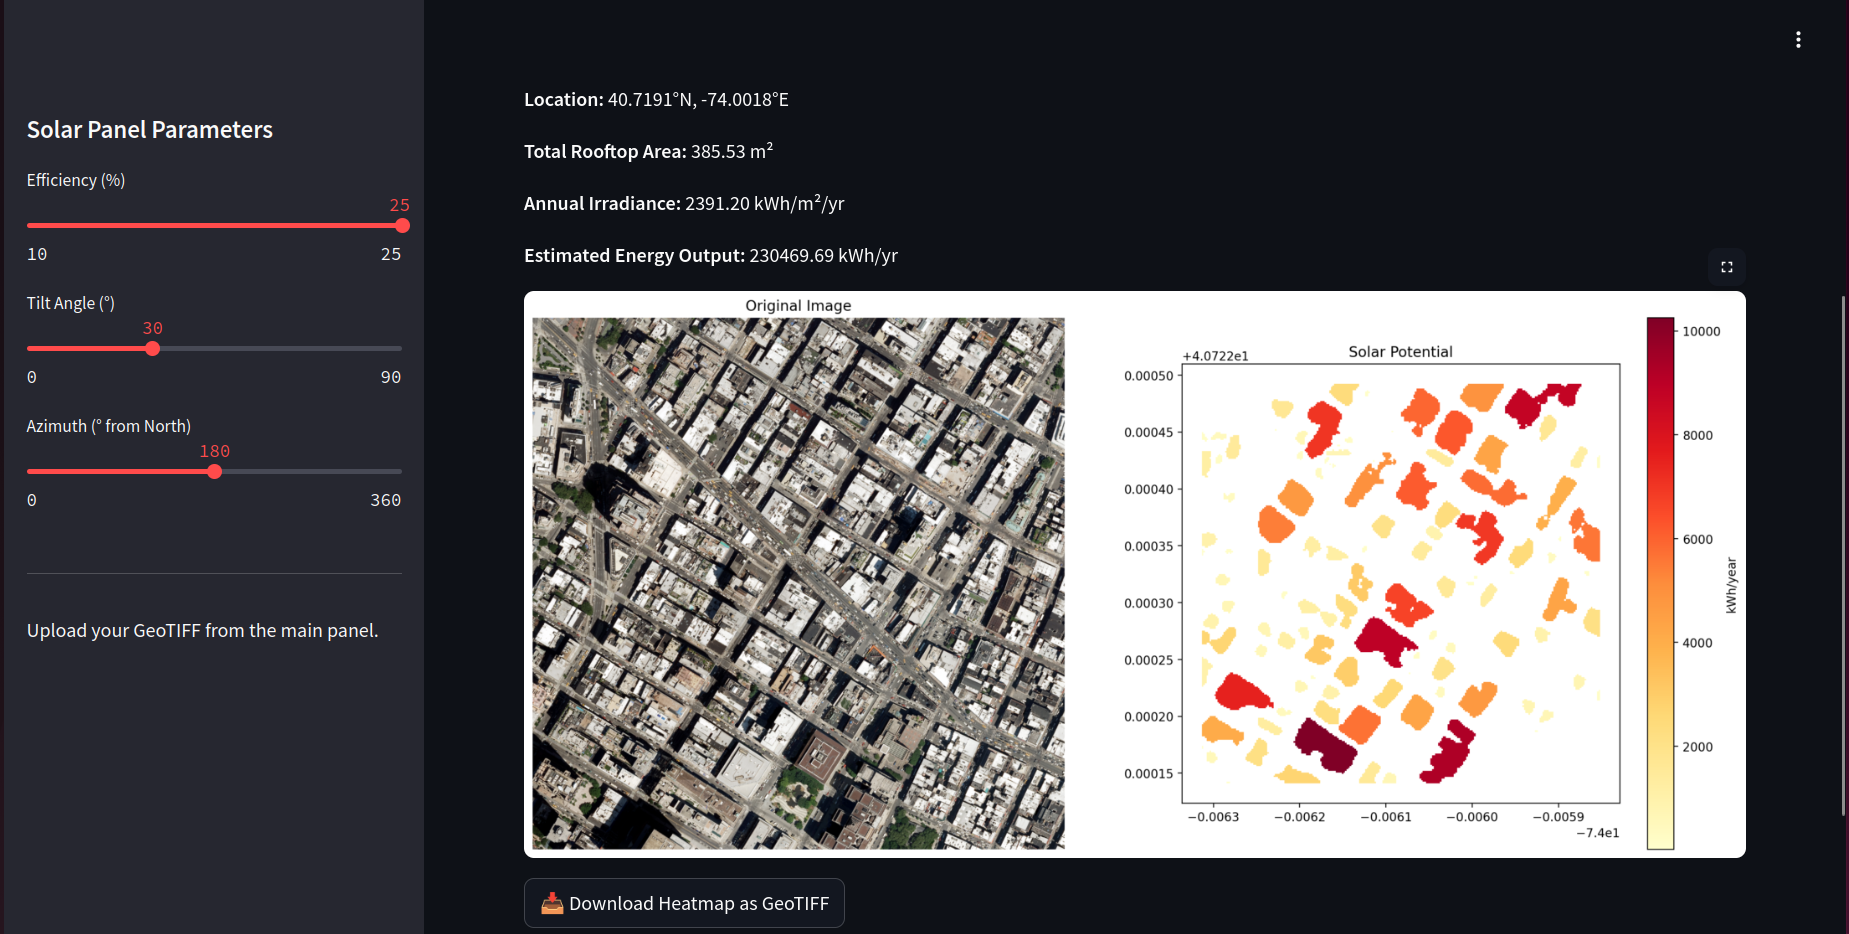The height and width of the screenshot is (934, 1849).
Task: Click the Efficiency slider handle at 25
Action: click(x=402, y=226)
